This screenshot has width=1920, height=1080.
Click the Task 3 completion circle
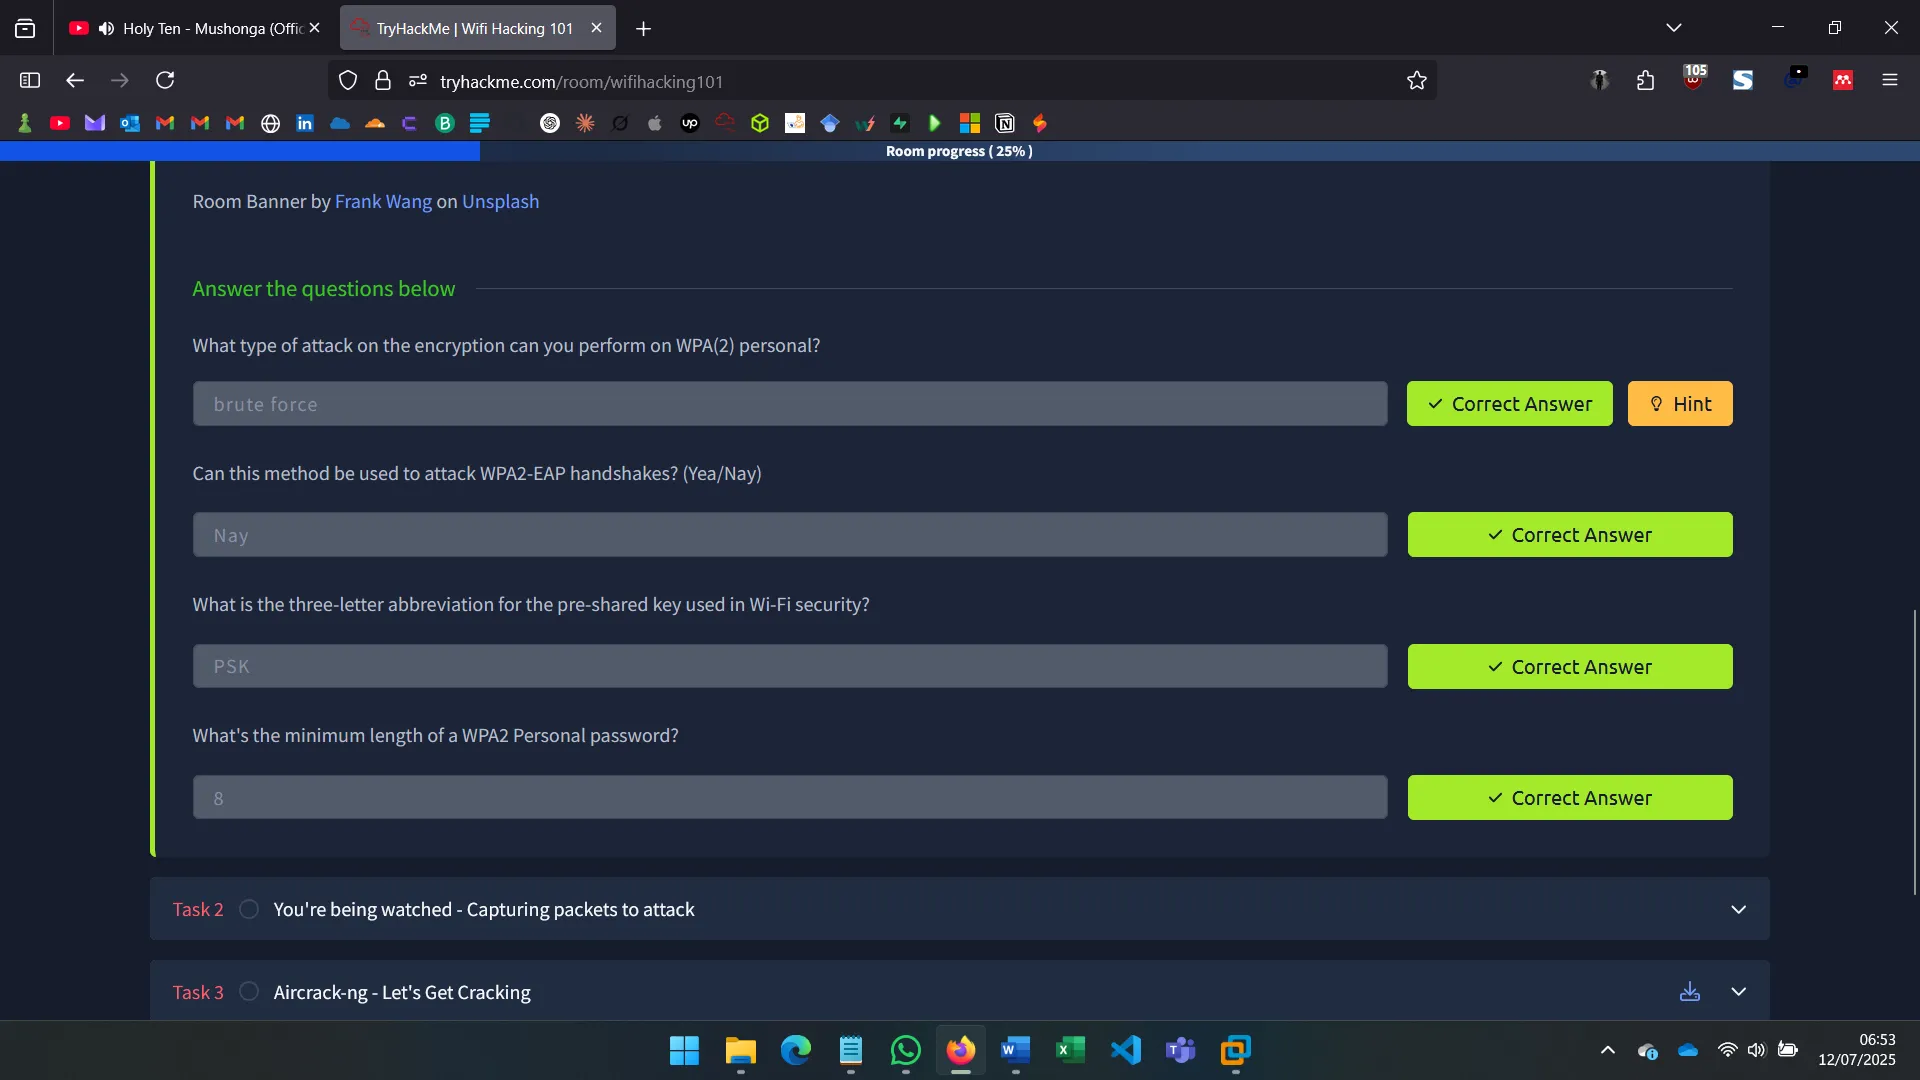pos(249,992)
